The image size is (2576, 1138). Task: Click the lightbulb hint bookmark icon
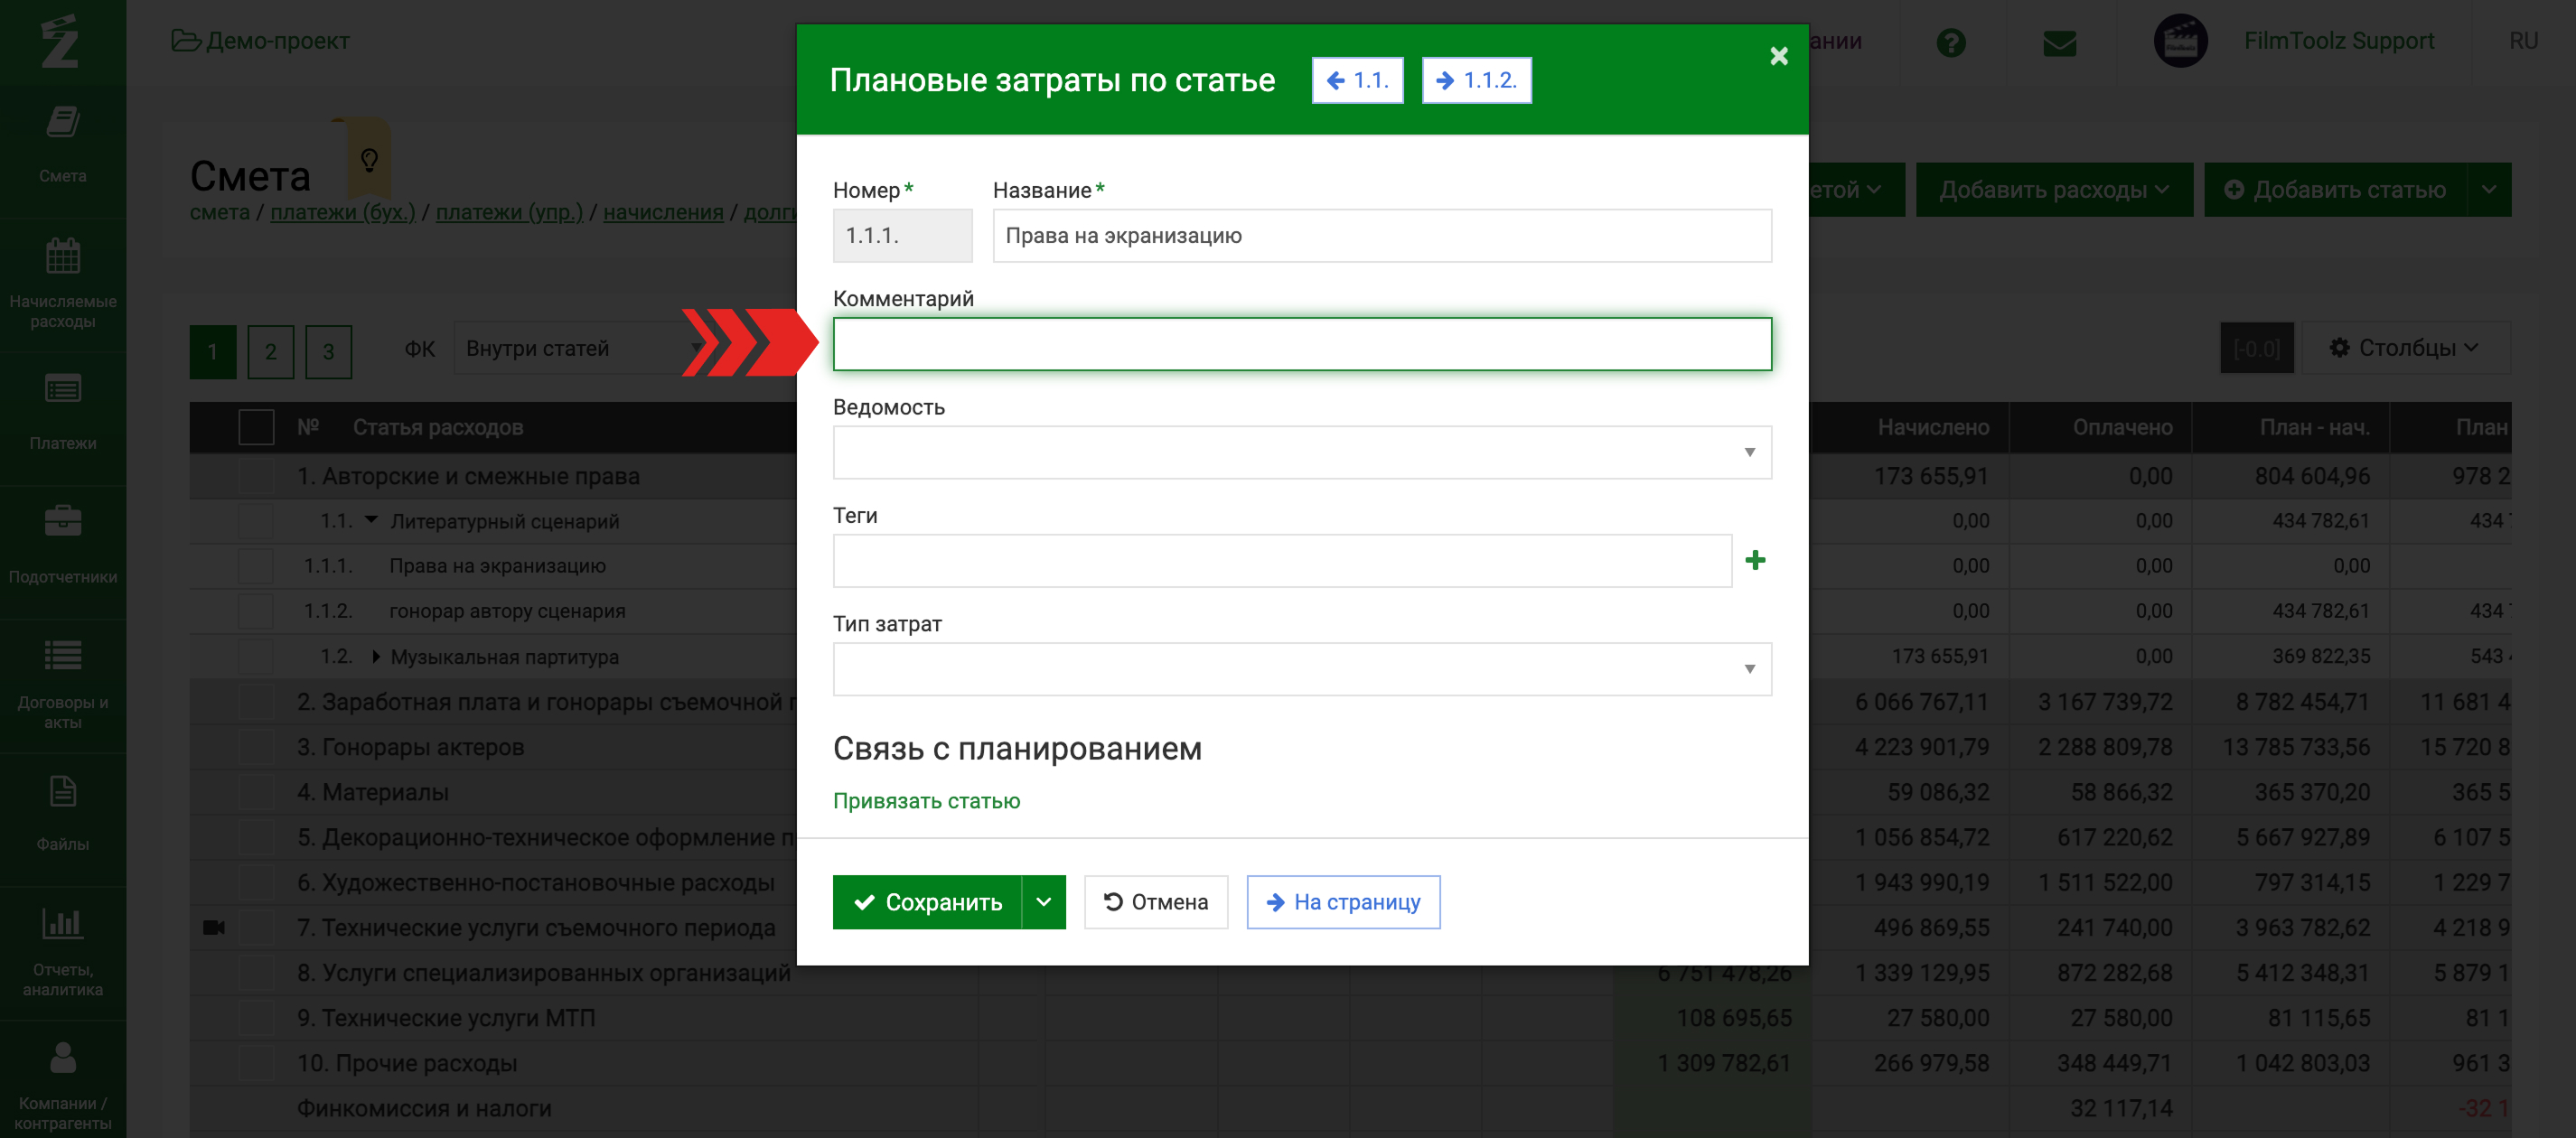click(369, 159)
